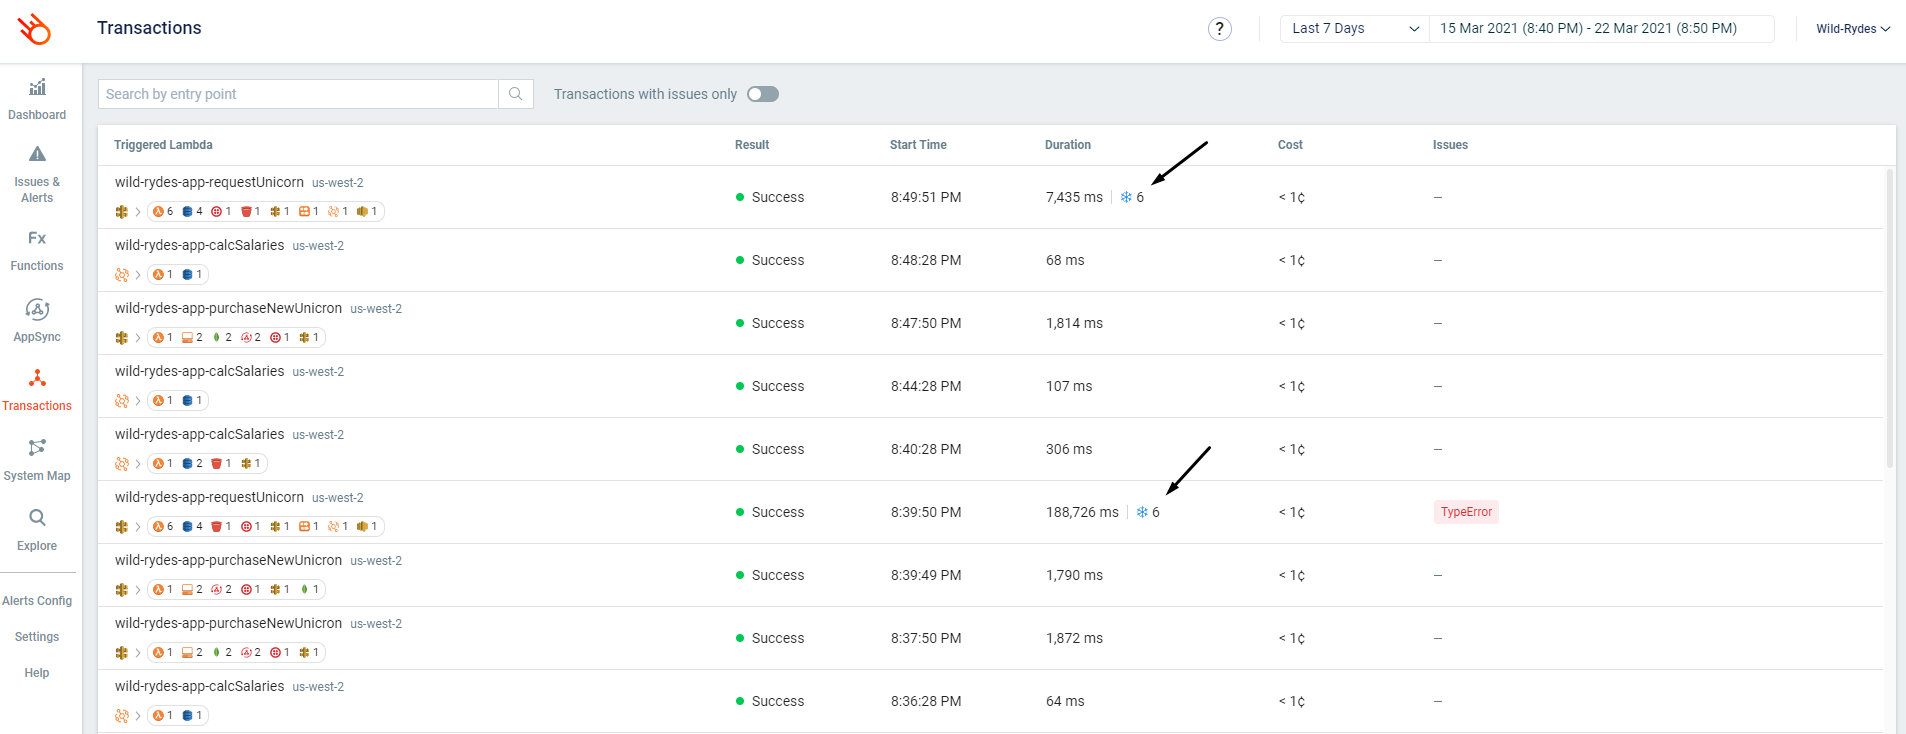1906x734 pixels.
Task: Click trigger icon in 8:40:28 PM calcSalaries row
Action: [x=122, y=464]
